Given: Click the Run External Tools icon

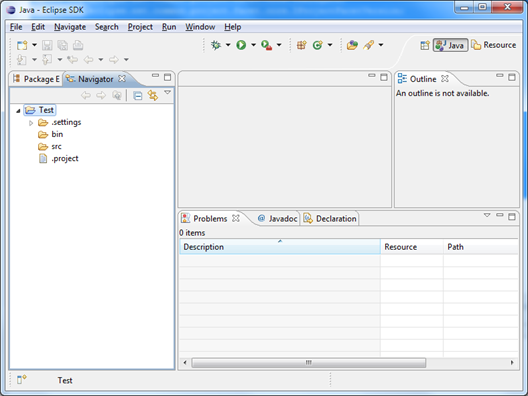Looking at the screenshot, I should pos(266,45).
